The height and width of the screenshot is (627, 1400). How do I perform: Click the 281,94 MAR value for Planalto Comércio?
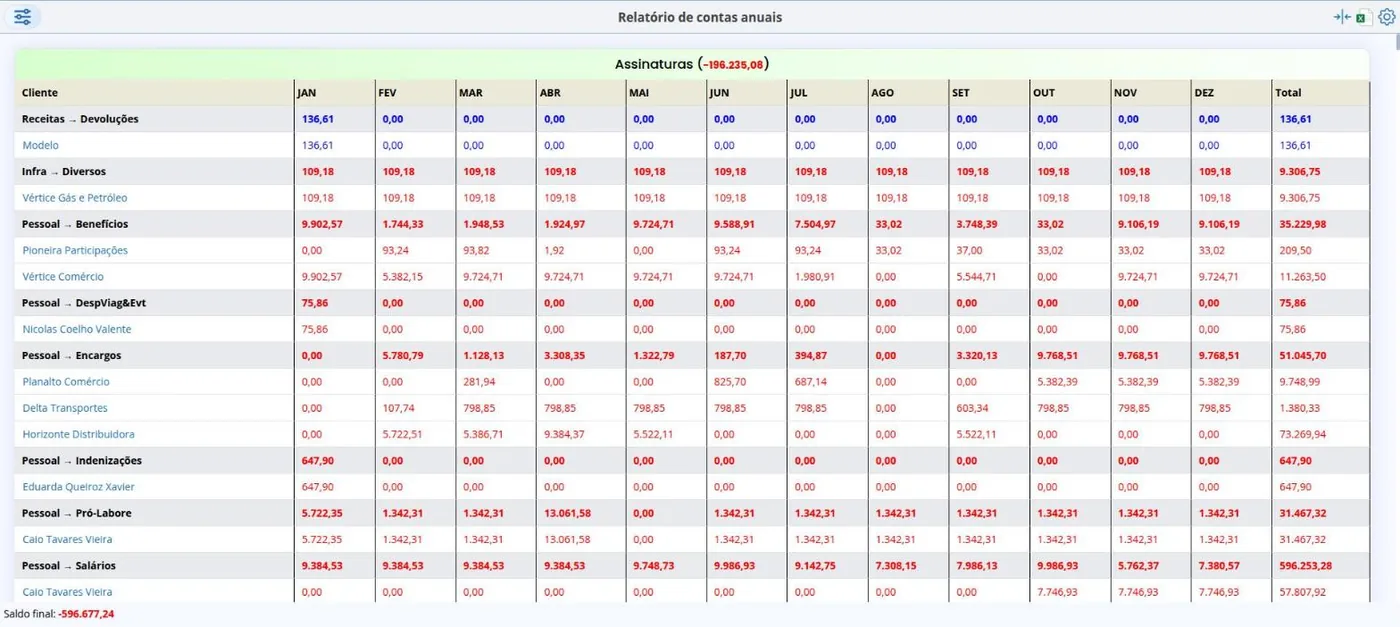click(x=478, y=382)
